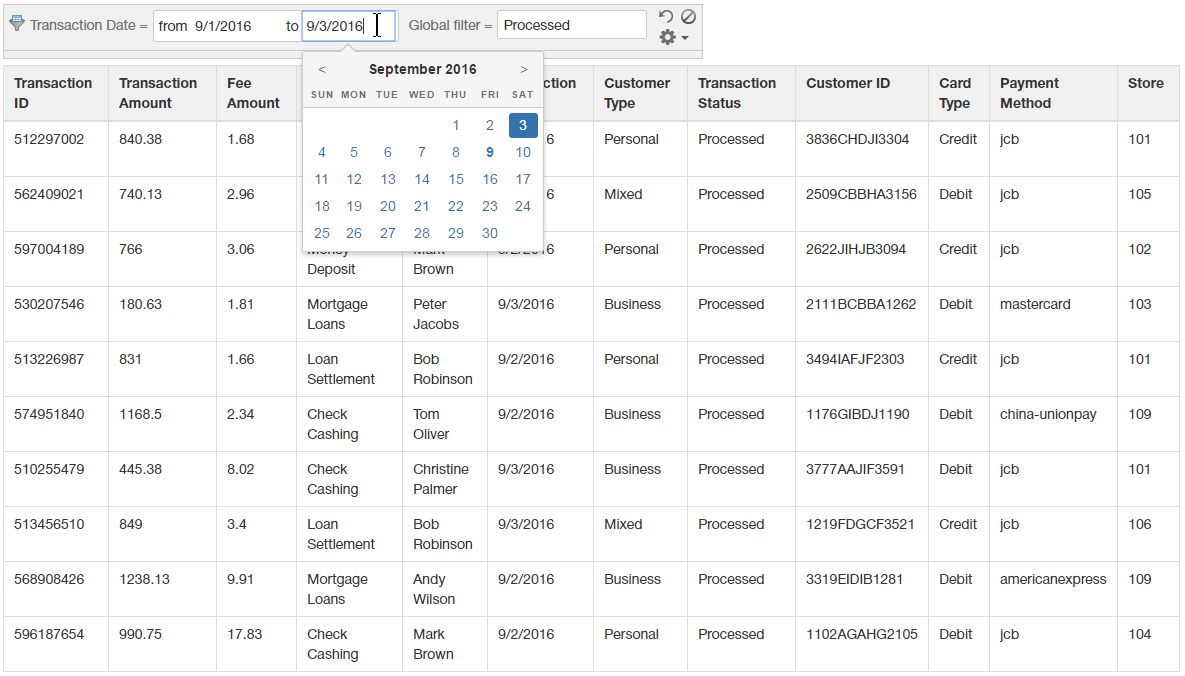The image size is (1185, 676).
Task: Click the 'to' date field 9/3/2016
Action: point(340,26)
